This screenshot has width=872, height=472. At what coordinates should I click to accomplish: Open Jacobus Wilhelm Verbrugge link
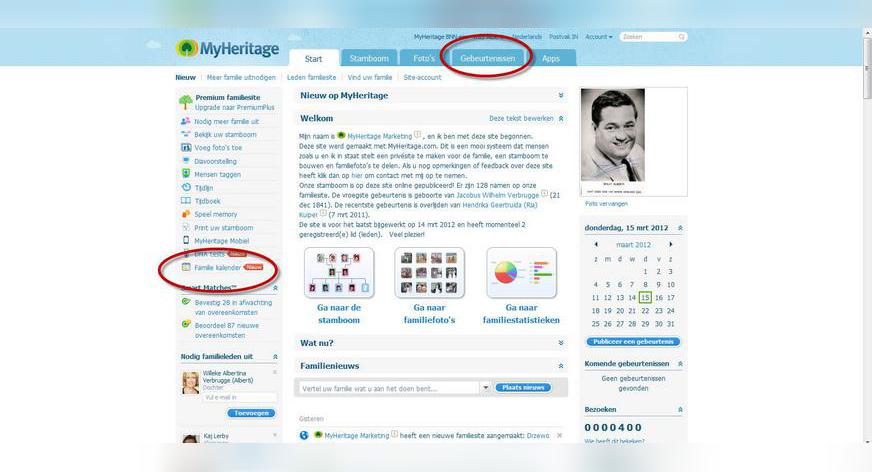tap(498, 195)
